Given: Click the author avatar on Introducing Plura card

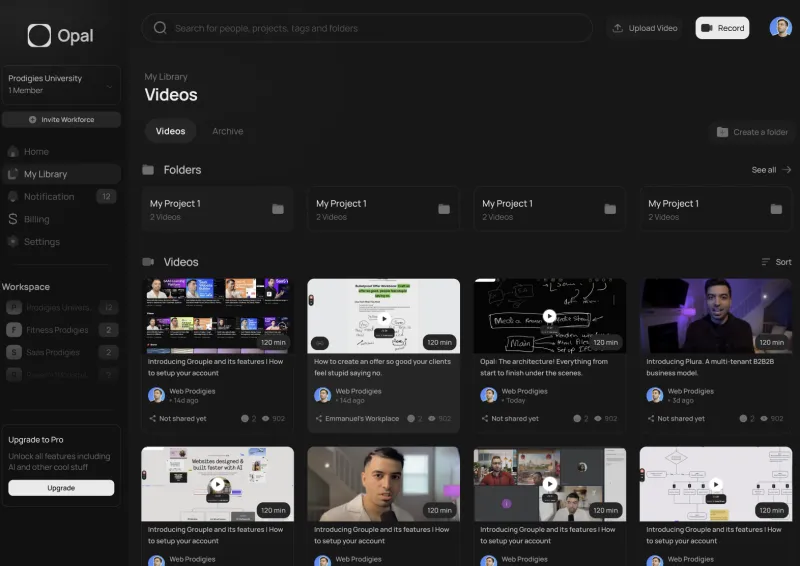Looking at the screenshot, I should tap(655, 395).
